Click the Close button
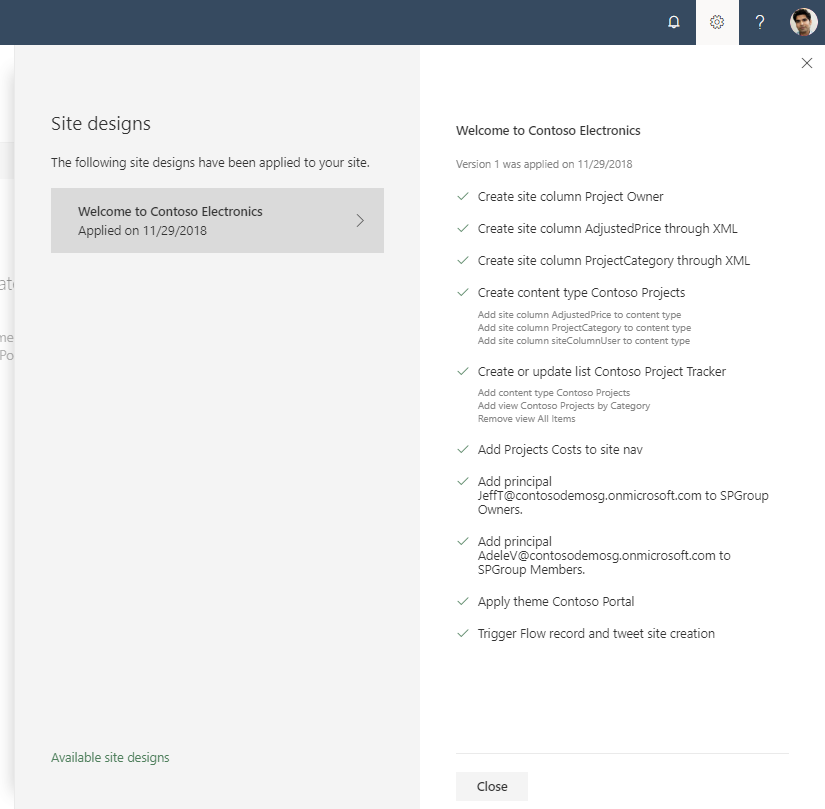This screenshot has height=809, width=825. [x=492, y=786]
